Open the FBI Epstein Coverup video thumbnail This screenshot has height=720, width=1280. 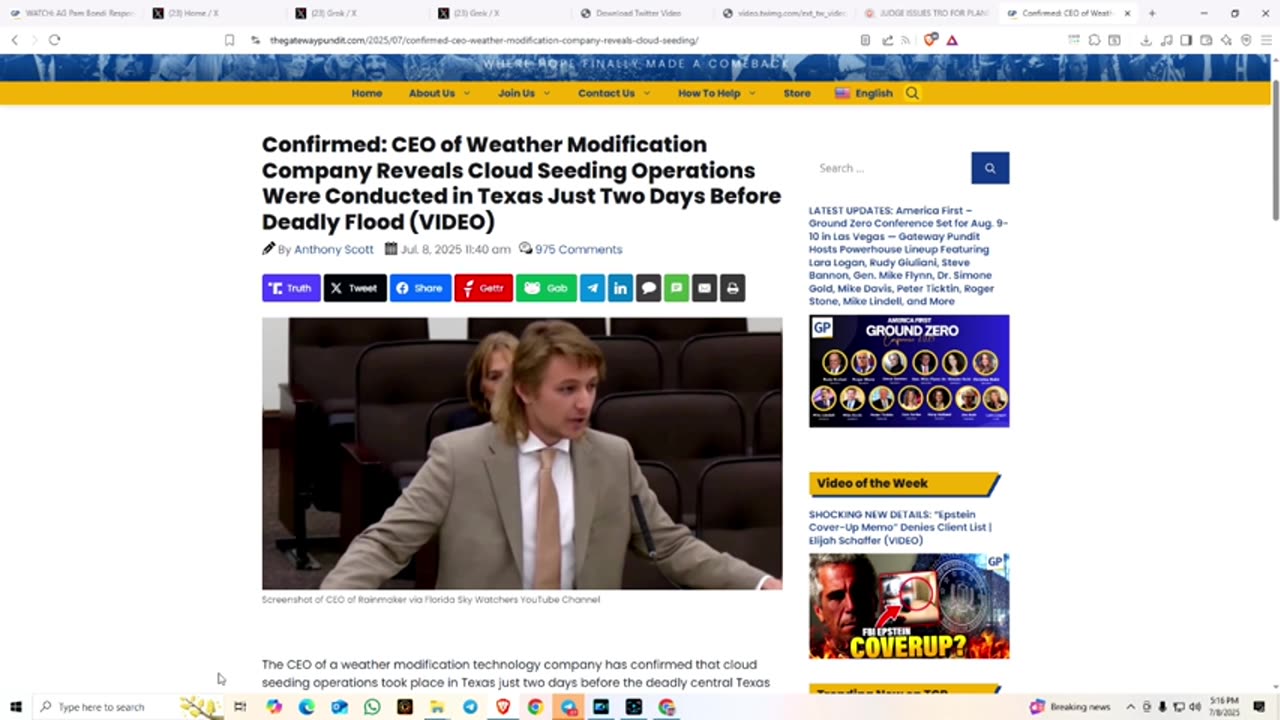click(x=909, y=606)
